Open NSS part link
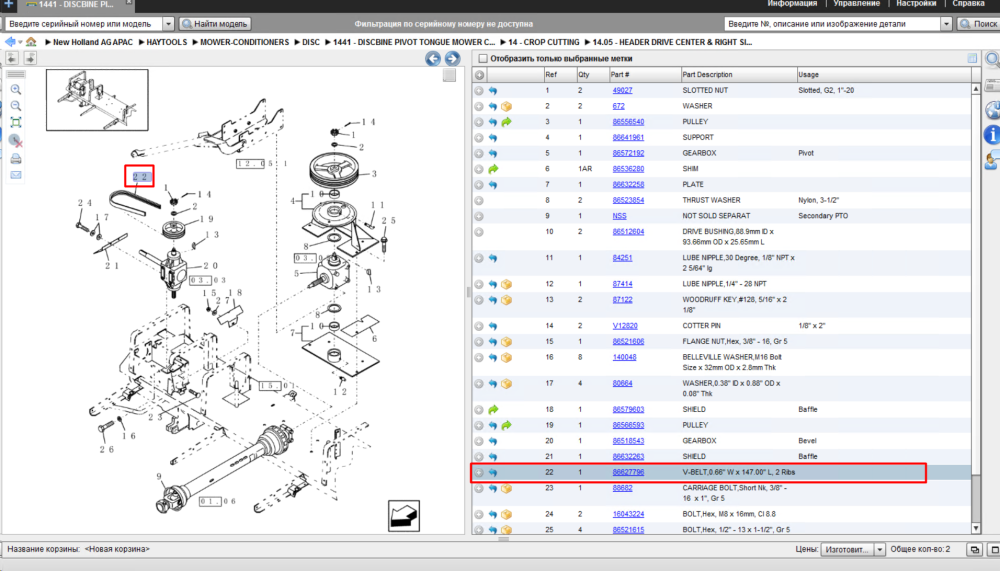 tap(619, 216)
